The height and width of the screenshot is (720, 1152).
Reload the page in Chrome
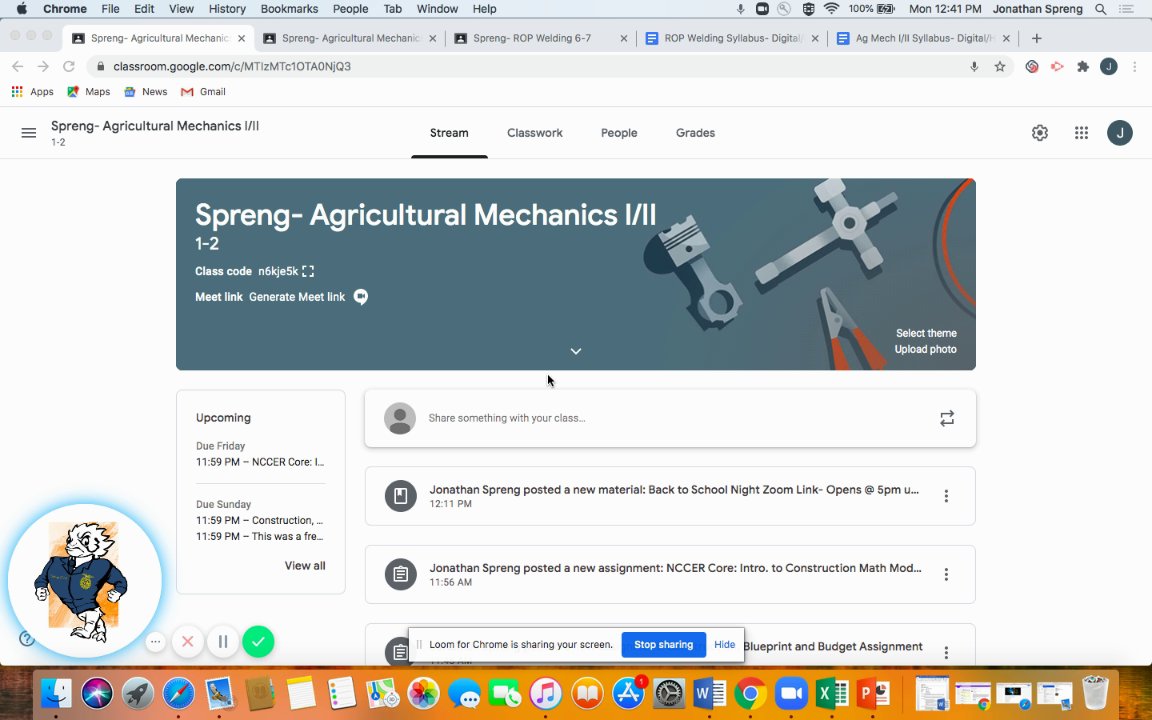coord(69,66)
